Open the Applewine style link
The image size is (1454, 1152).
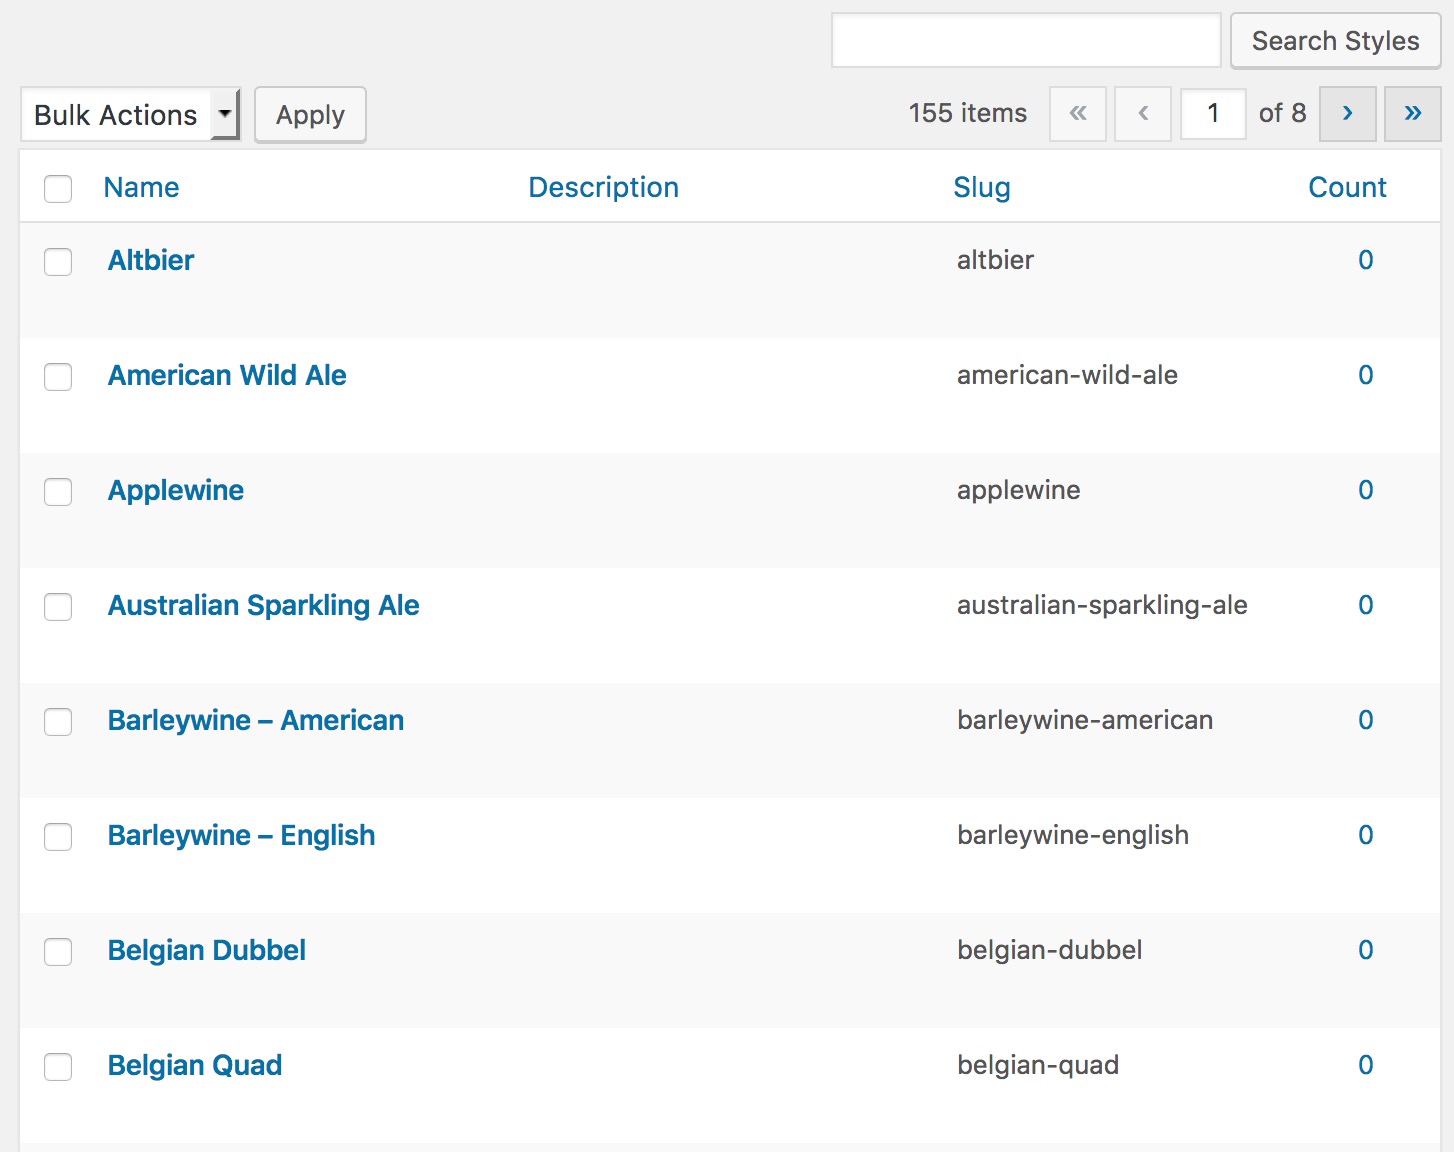[x=176, y=490]
